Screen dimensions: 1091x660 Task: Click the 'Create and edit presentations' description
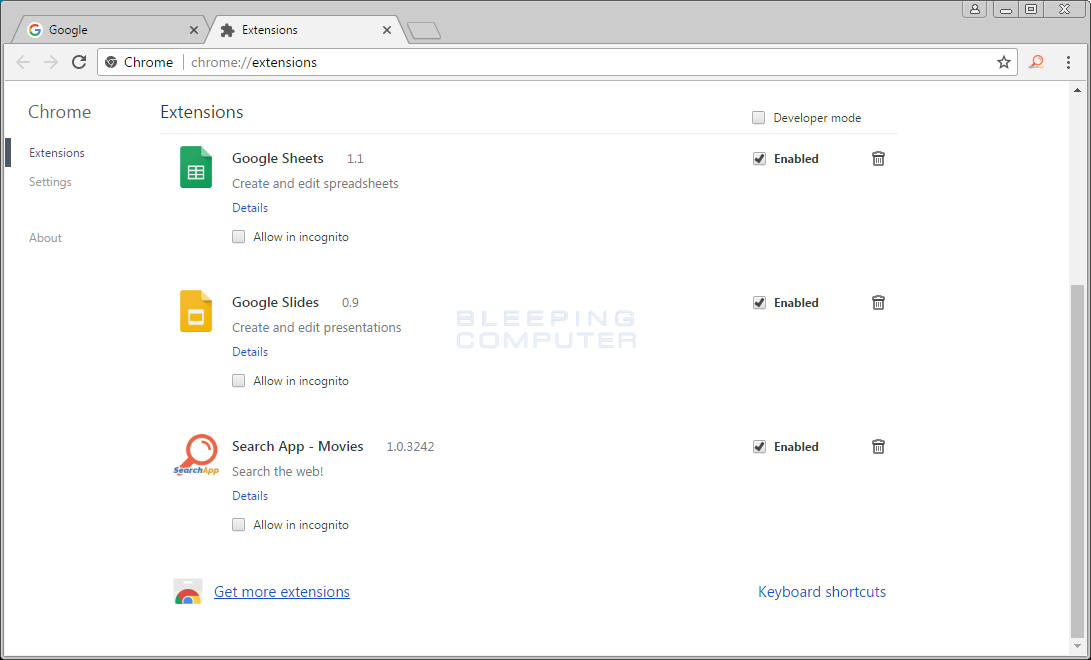point(317,328)
